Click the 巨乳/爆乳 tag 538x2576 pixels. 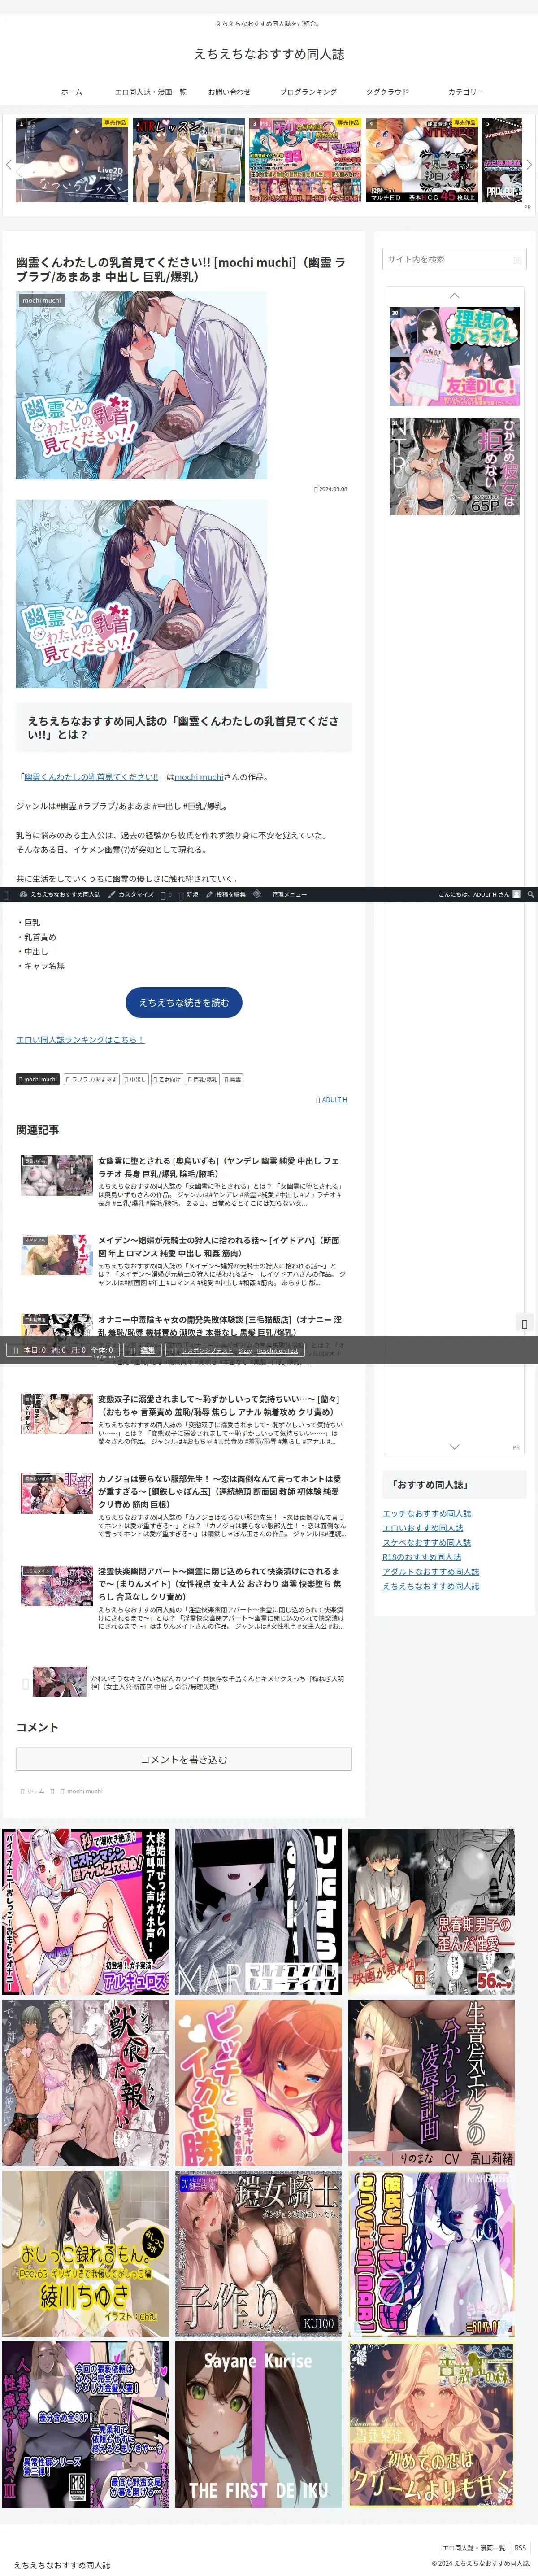tap(203, 1079)
